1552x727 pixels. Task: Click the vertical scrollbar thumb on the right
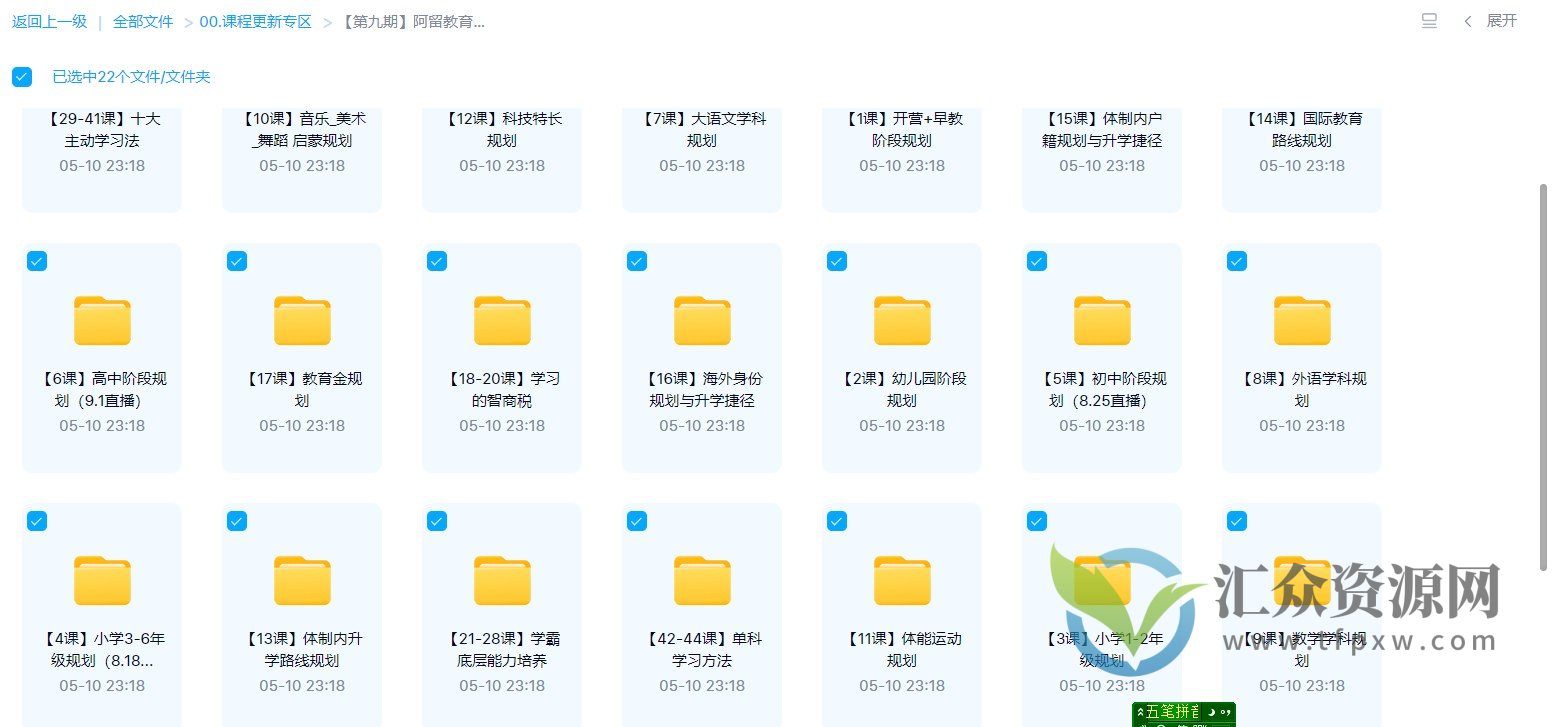(x=1543, y=377)
